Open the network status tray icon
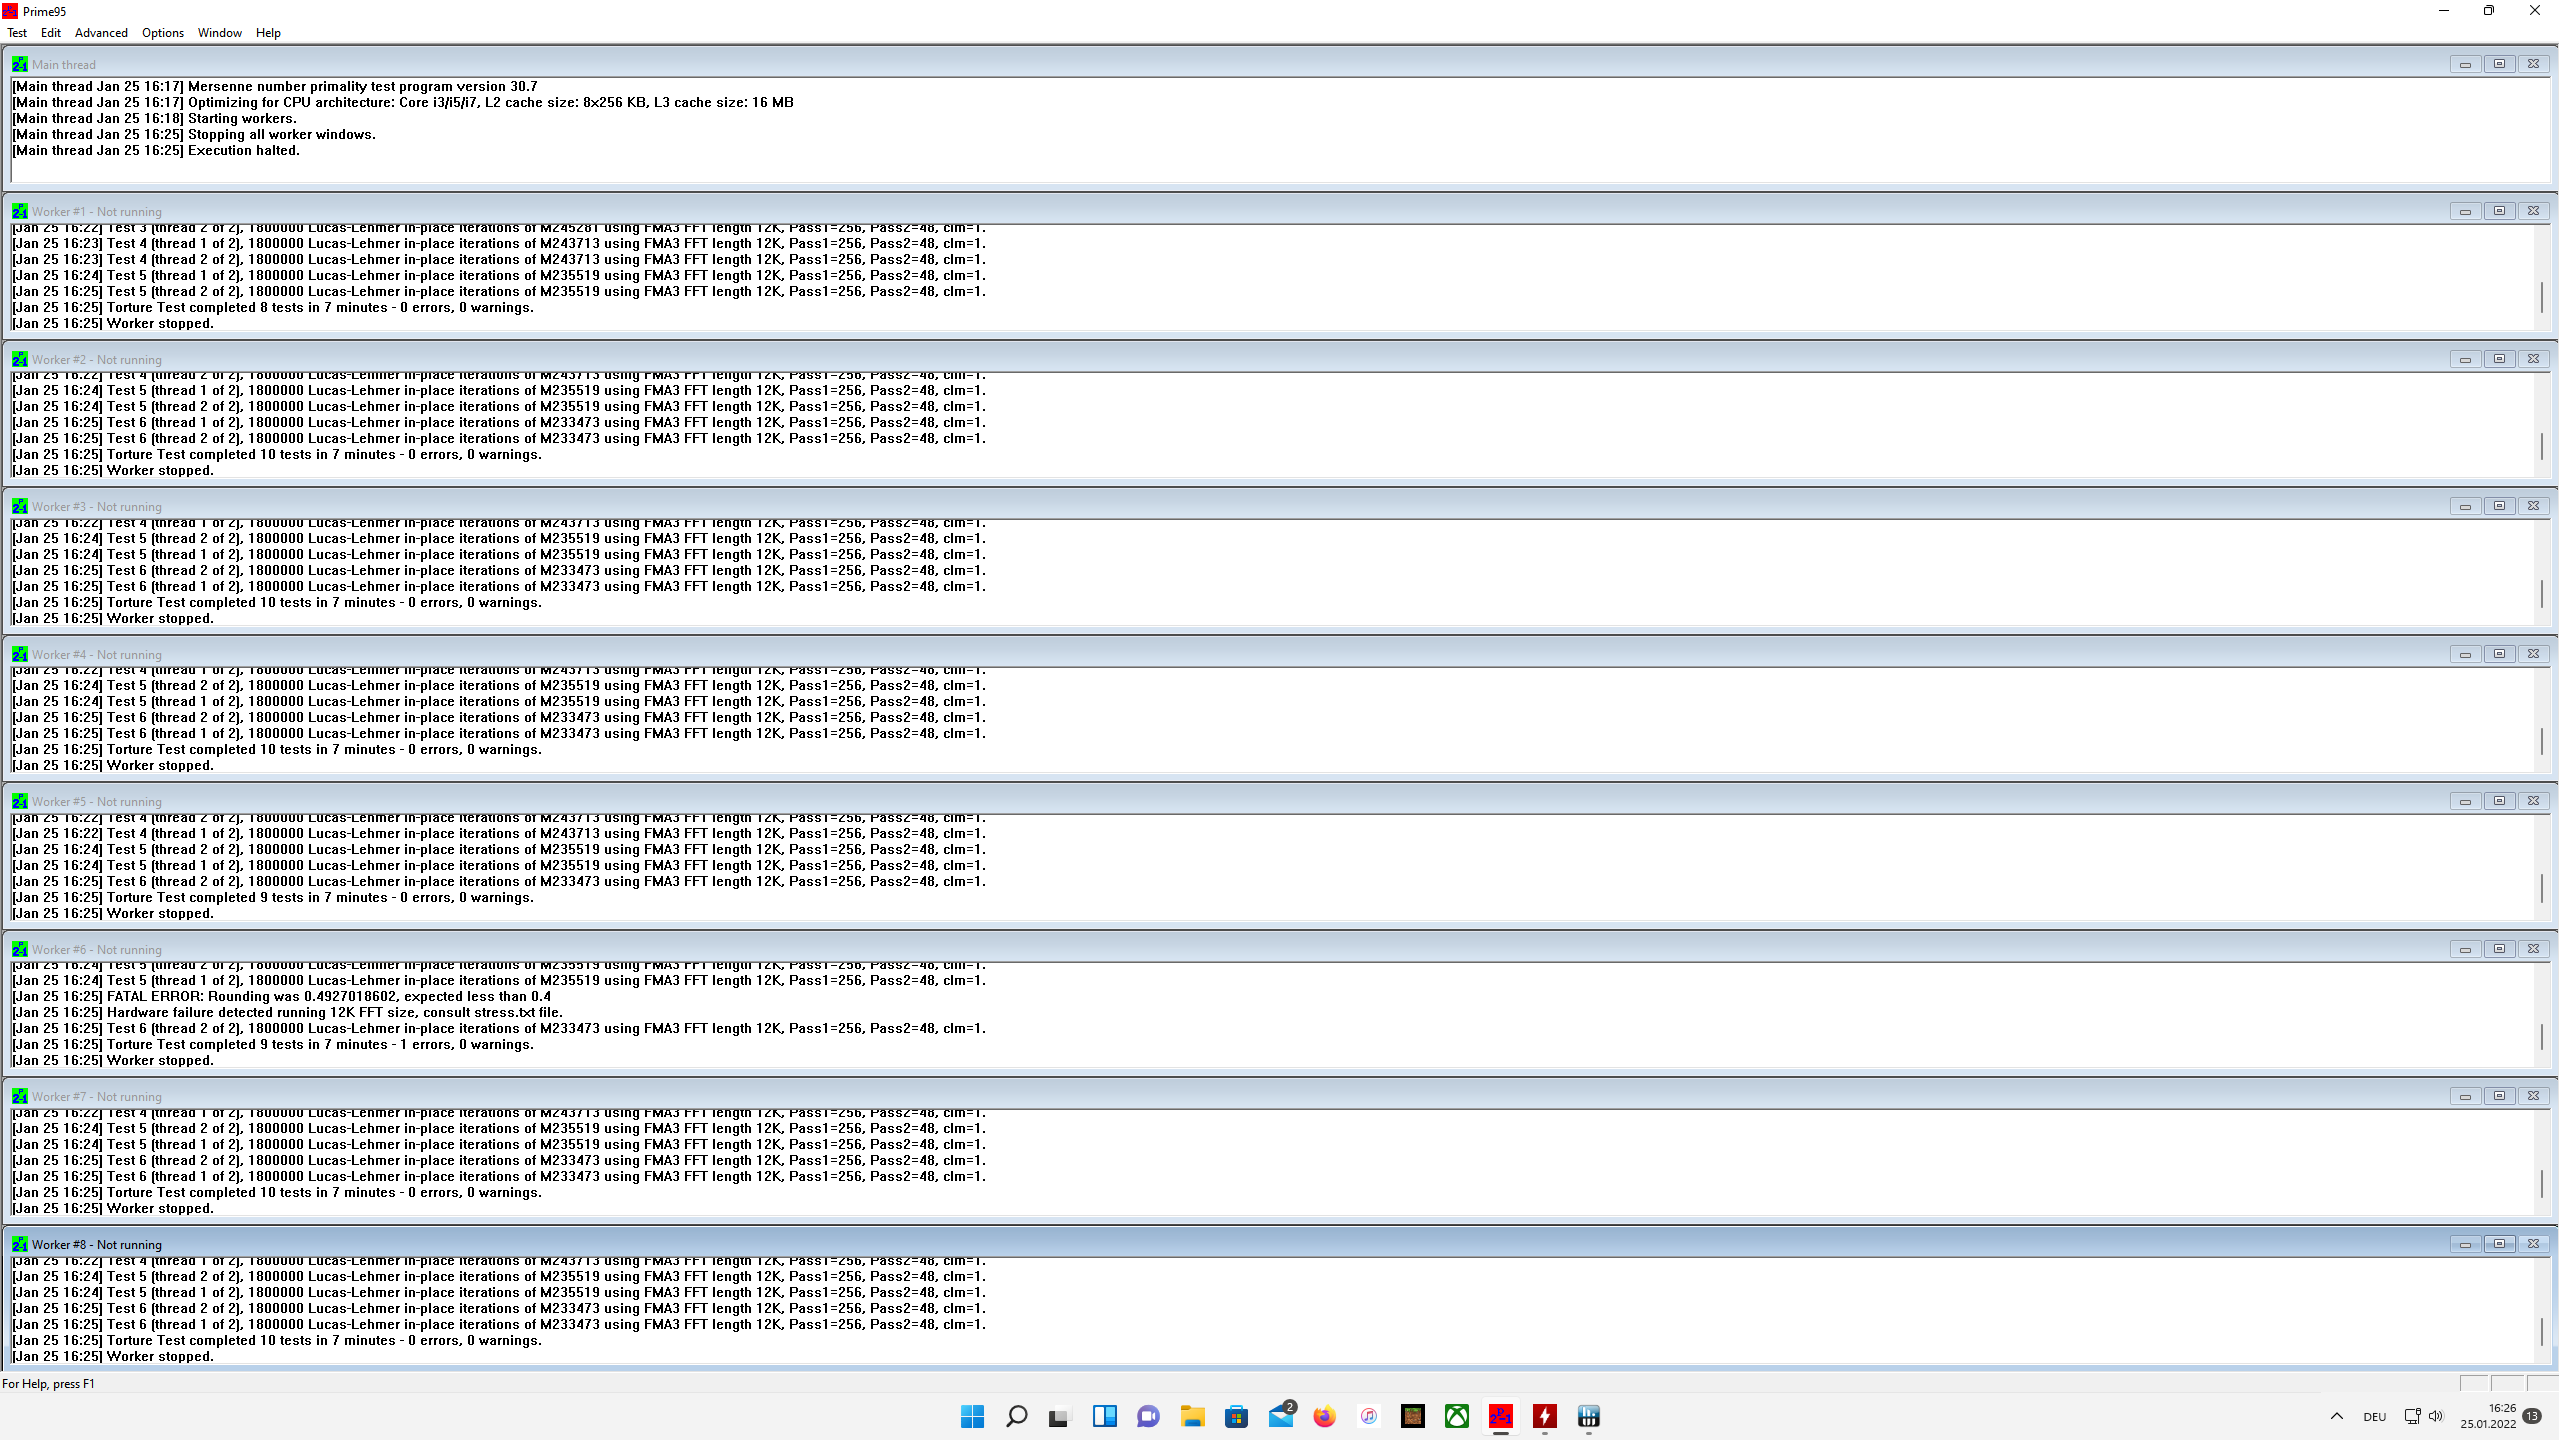2559x1440 pixels. point(2412,1416)
